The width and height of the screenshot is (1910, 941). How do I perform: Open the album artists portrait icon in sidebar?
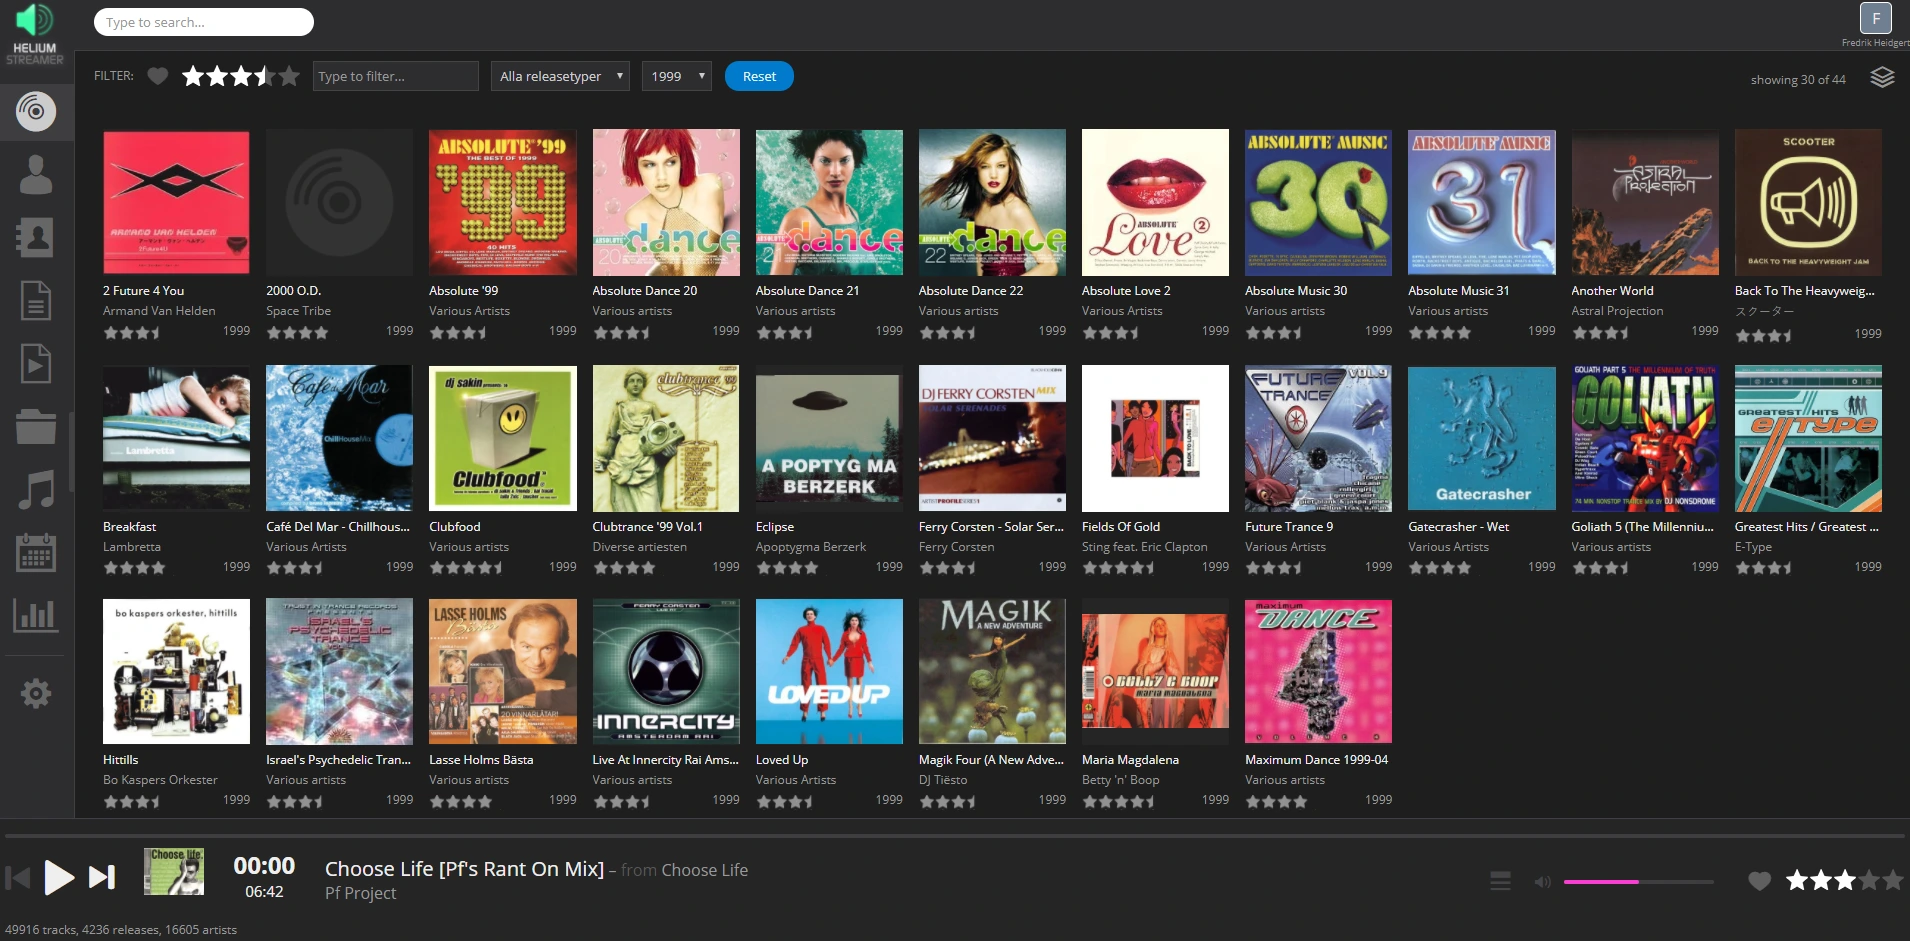click(36, 237)
